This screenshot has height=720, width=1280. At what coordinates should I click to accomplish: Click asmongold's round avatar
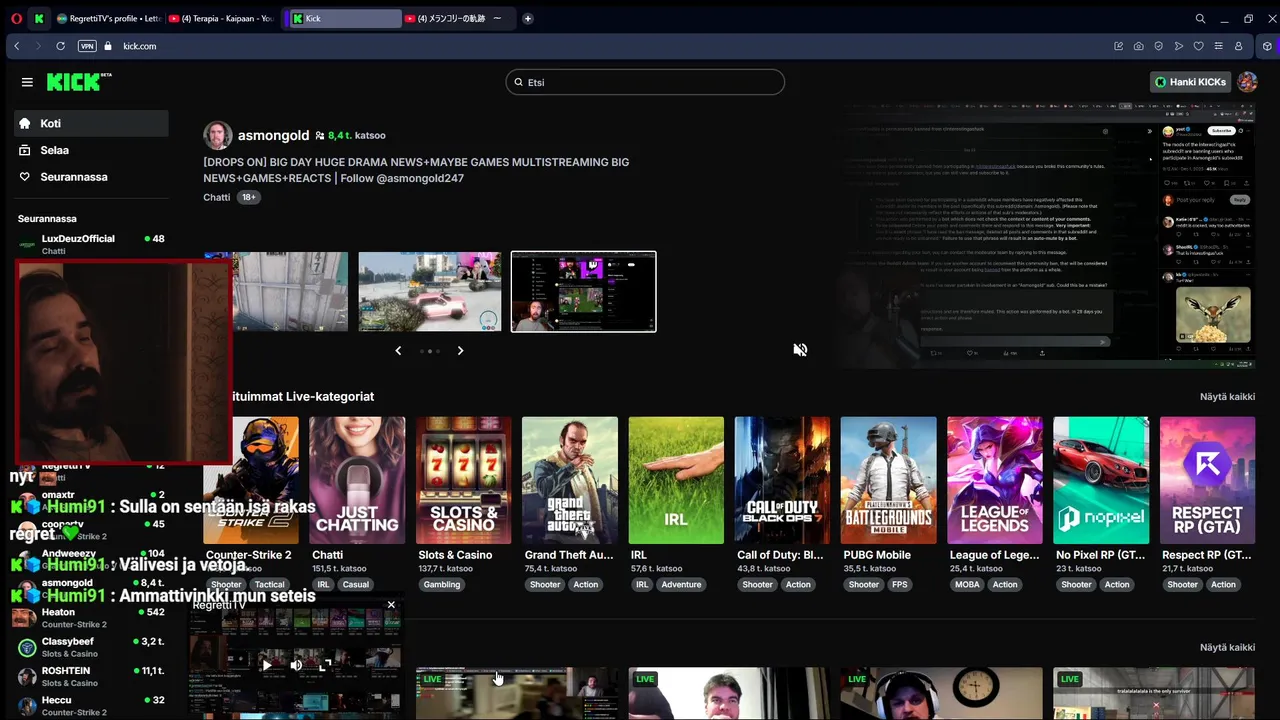tap(217, 135)
